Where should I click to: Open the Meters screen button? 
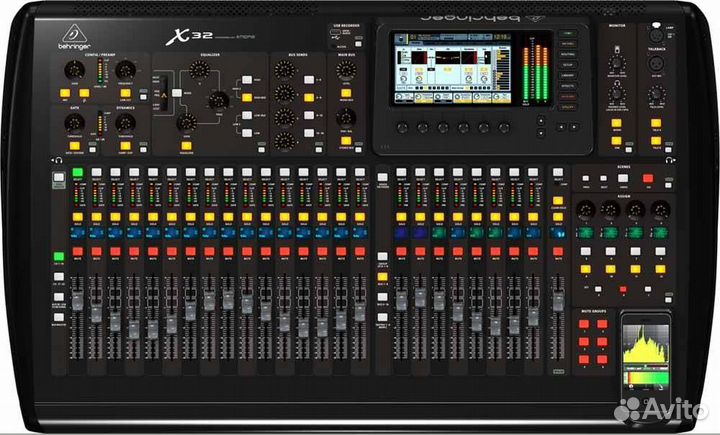point(568,44)
